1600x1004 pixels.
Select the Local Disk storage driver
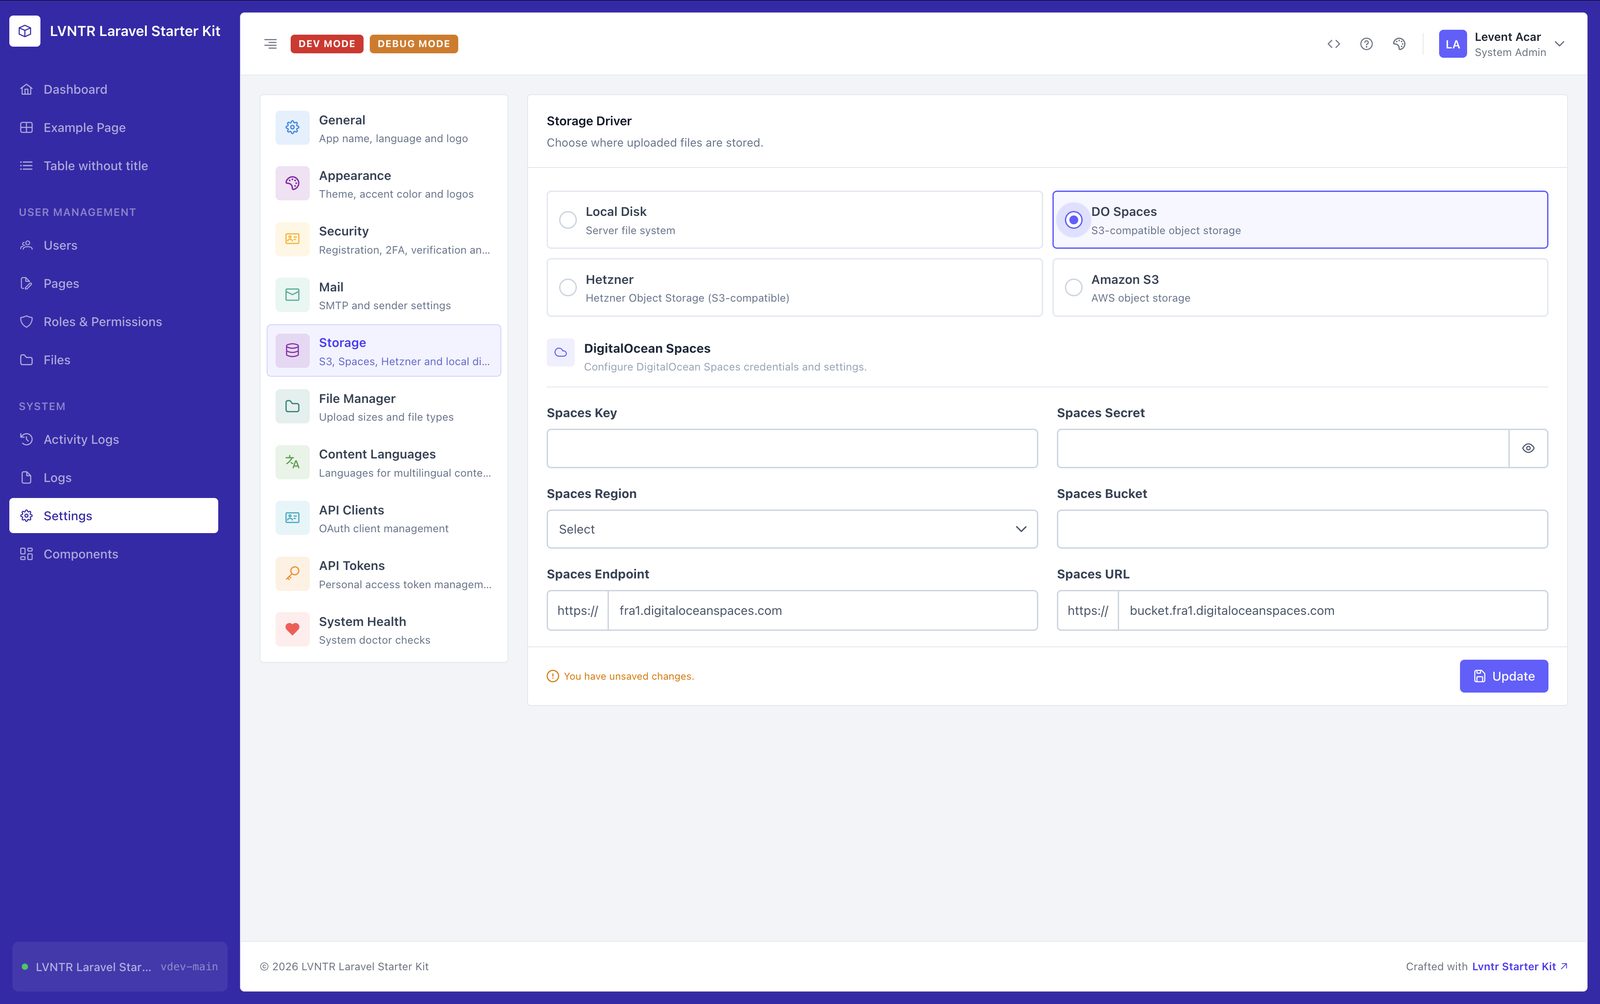point(794,220)
